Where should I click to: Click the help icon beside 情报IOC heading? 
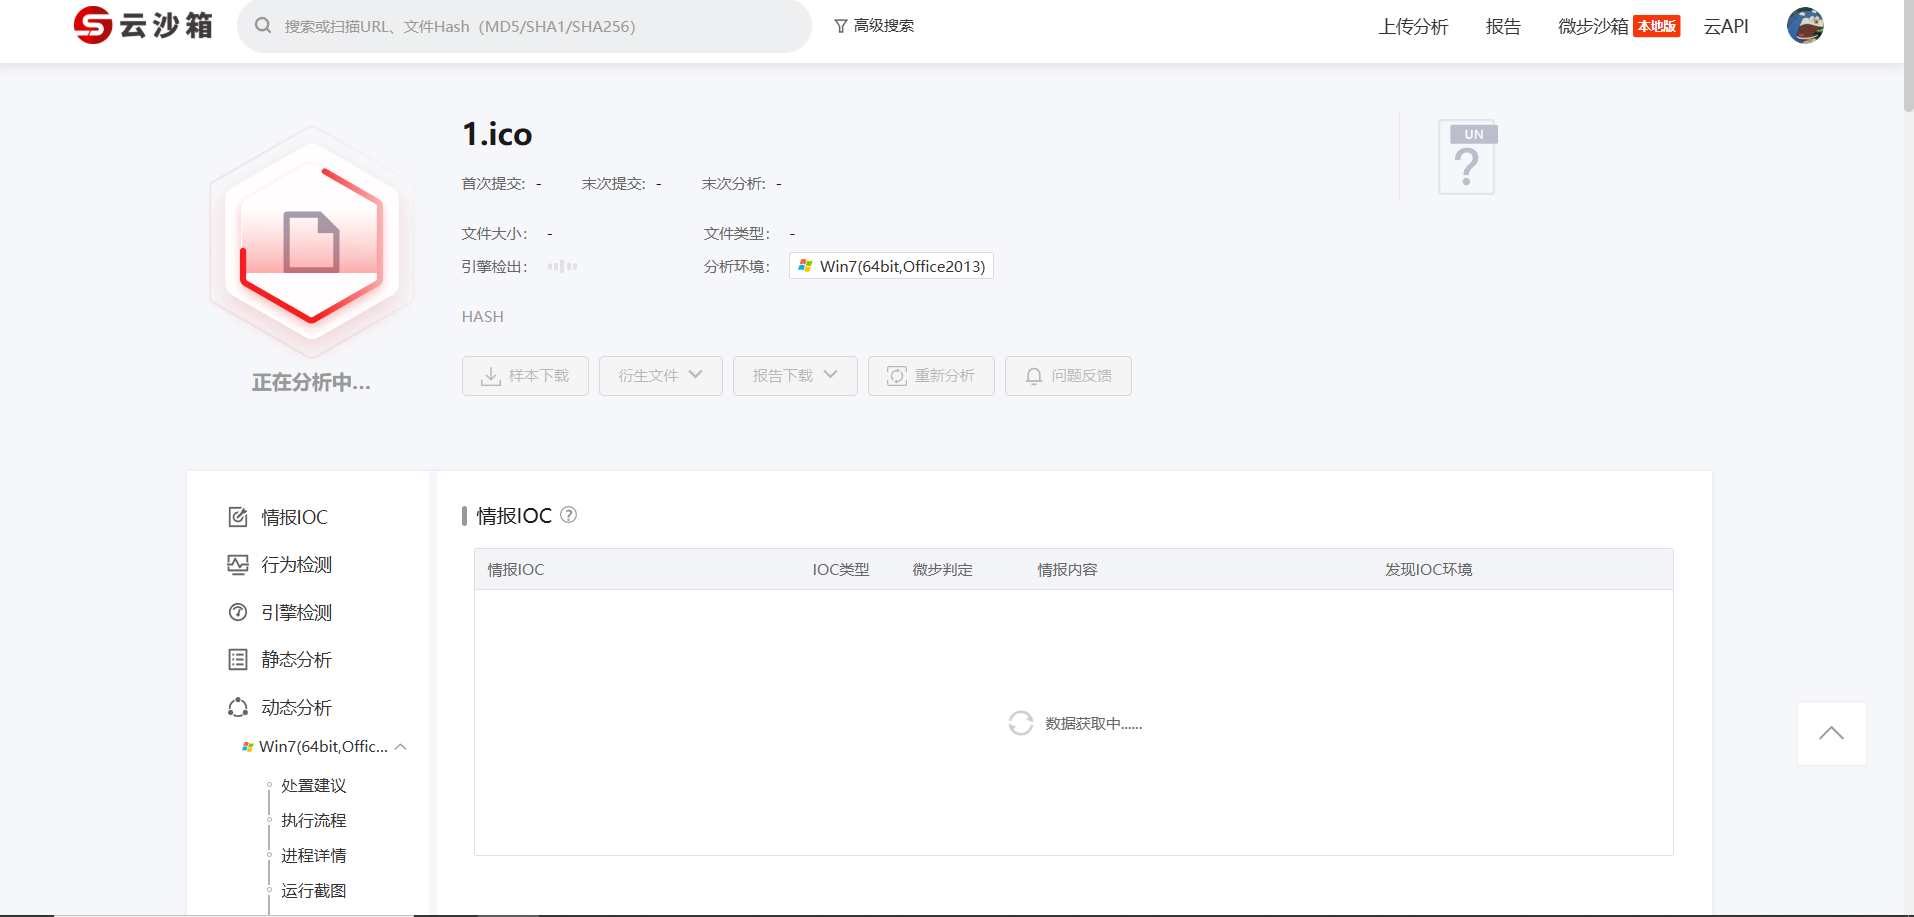(569, 515)
